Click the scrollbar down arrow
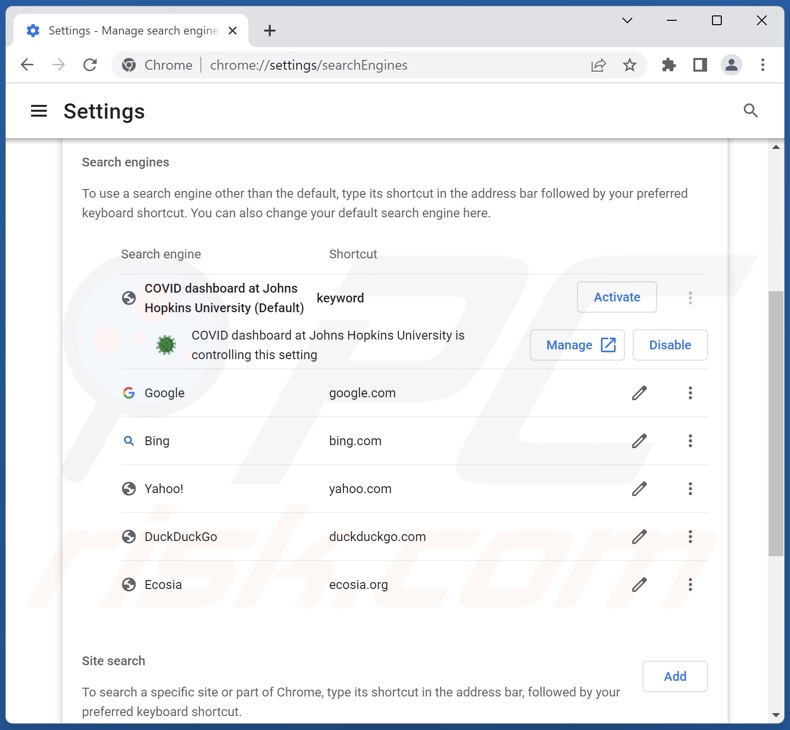Image resolution: width=790 pixels, height=730 pixels. pyautogui.click(x=775, y=715)
